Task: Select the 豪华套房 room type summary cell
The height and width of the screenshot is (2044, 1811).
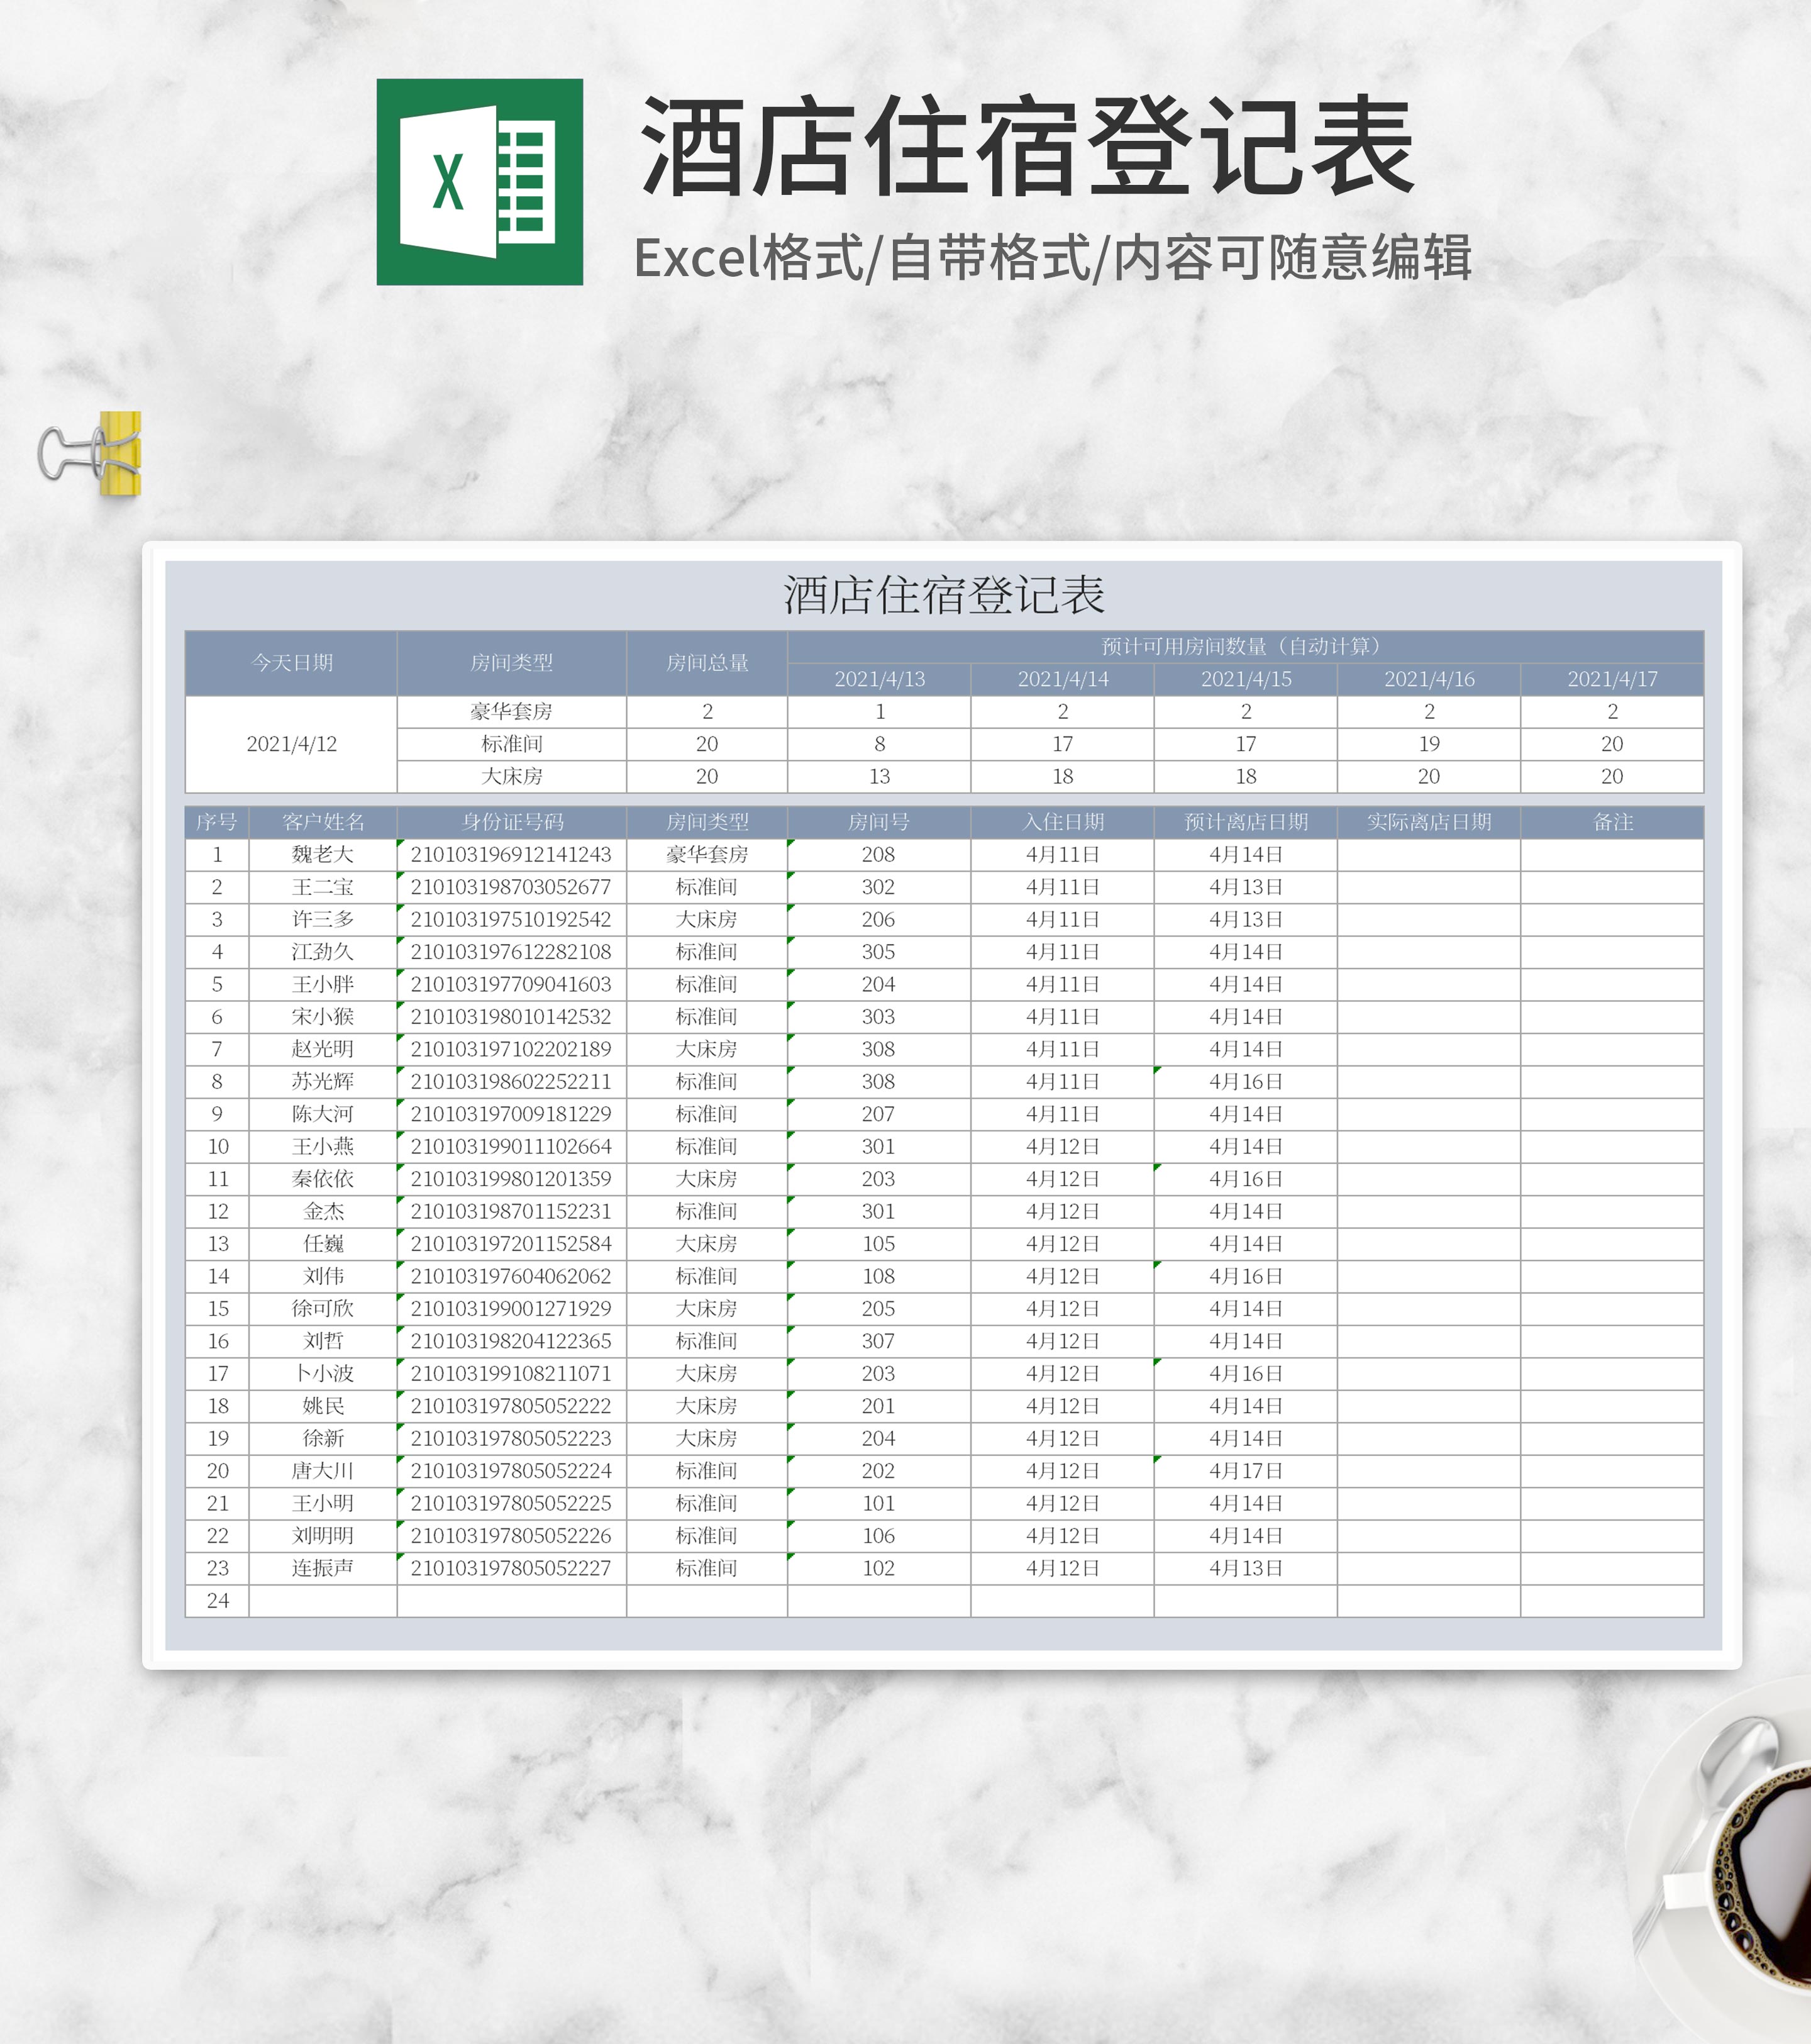Action: click(x=511, y=711)
